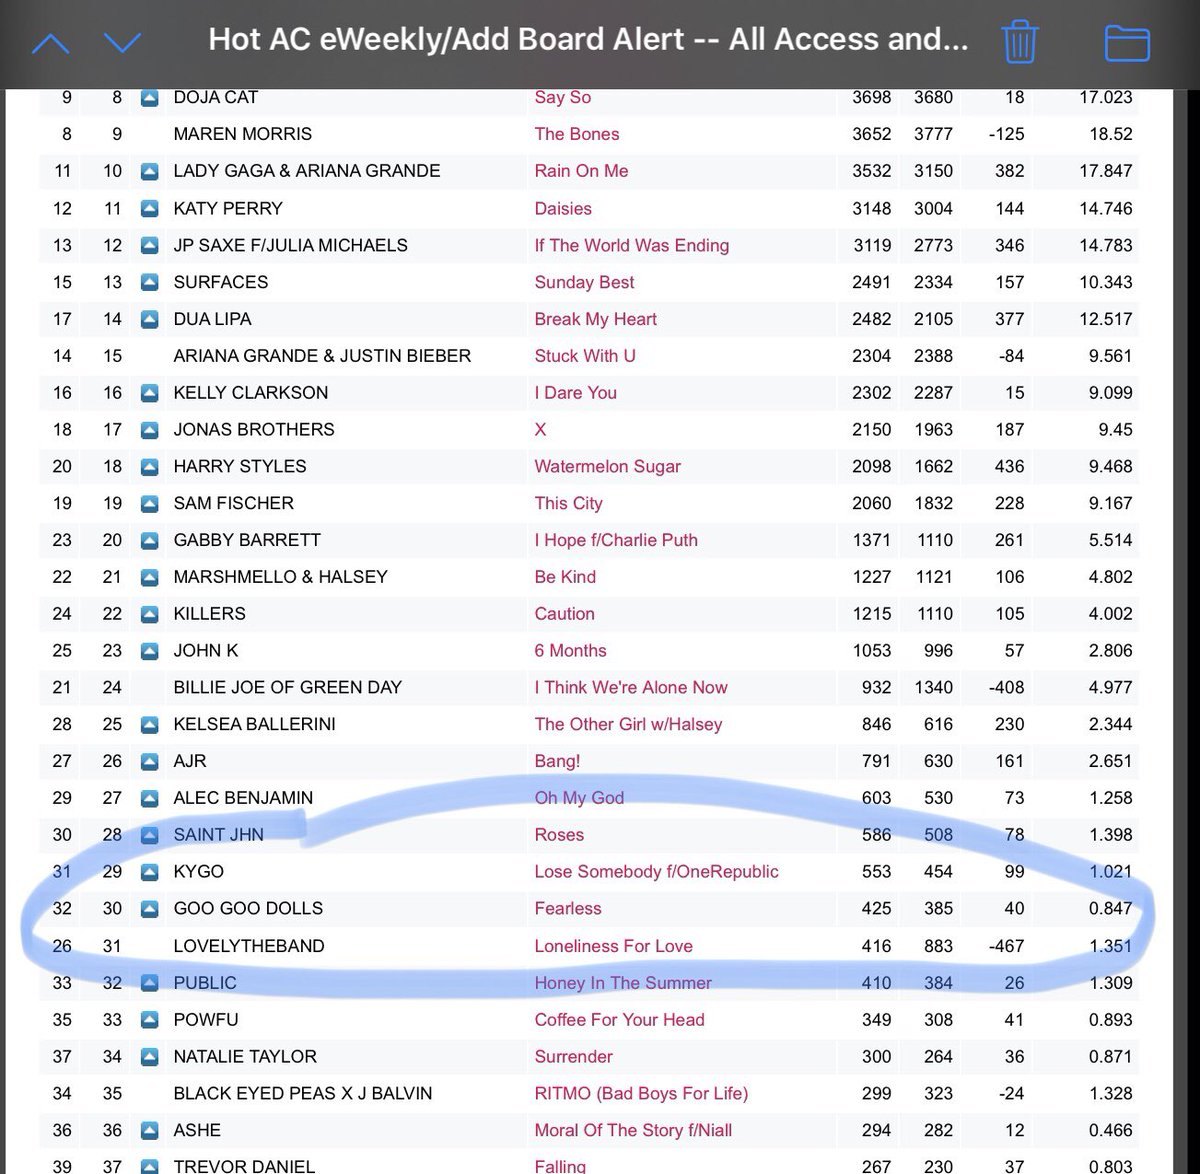Tap the upward-trend bullet icon beside KYGO
1200x1174 pixels.
[150, 871]
